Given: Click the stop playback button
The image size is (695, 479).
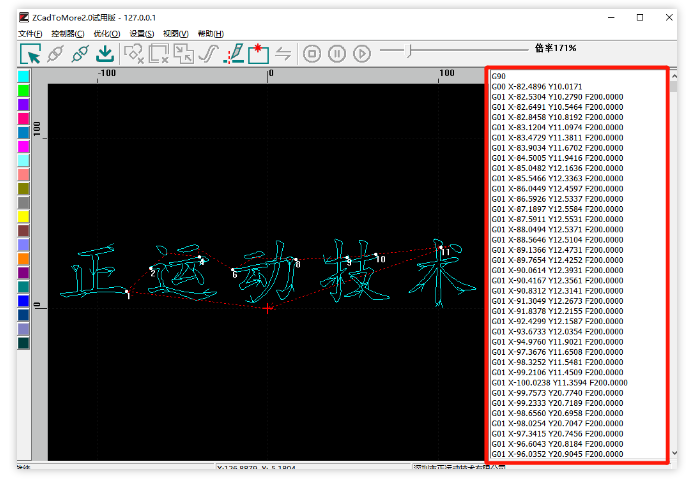Looking at the screenshot, I should coord(312,54).
